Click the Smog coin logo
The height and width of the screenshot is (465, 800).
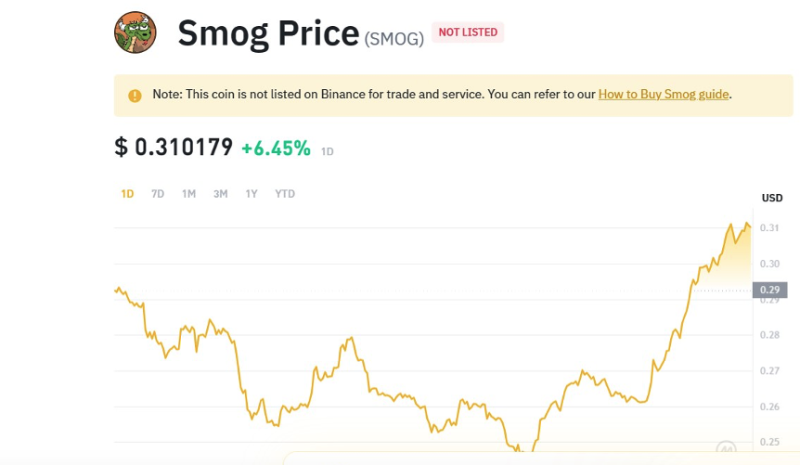(x=137, y=33)
